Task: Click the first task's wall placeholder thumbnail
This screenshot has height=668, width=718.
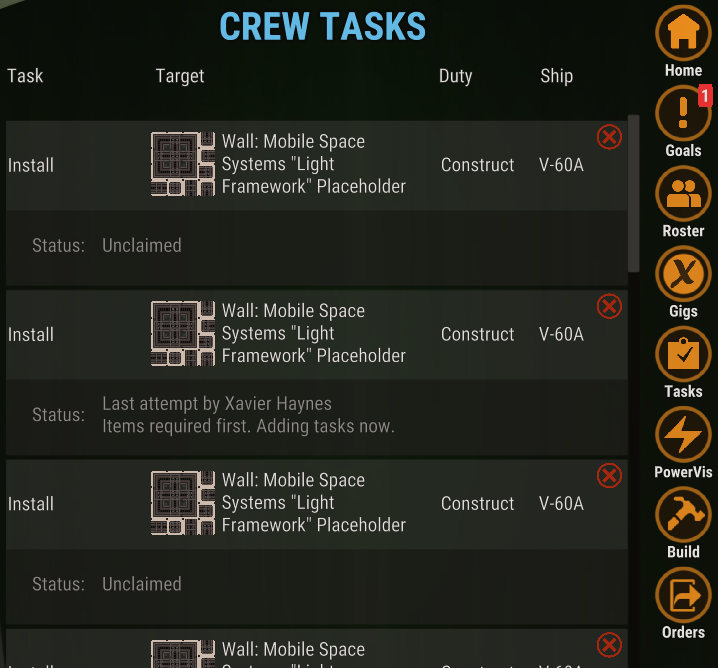Action: [x=183, y=164]
